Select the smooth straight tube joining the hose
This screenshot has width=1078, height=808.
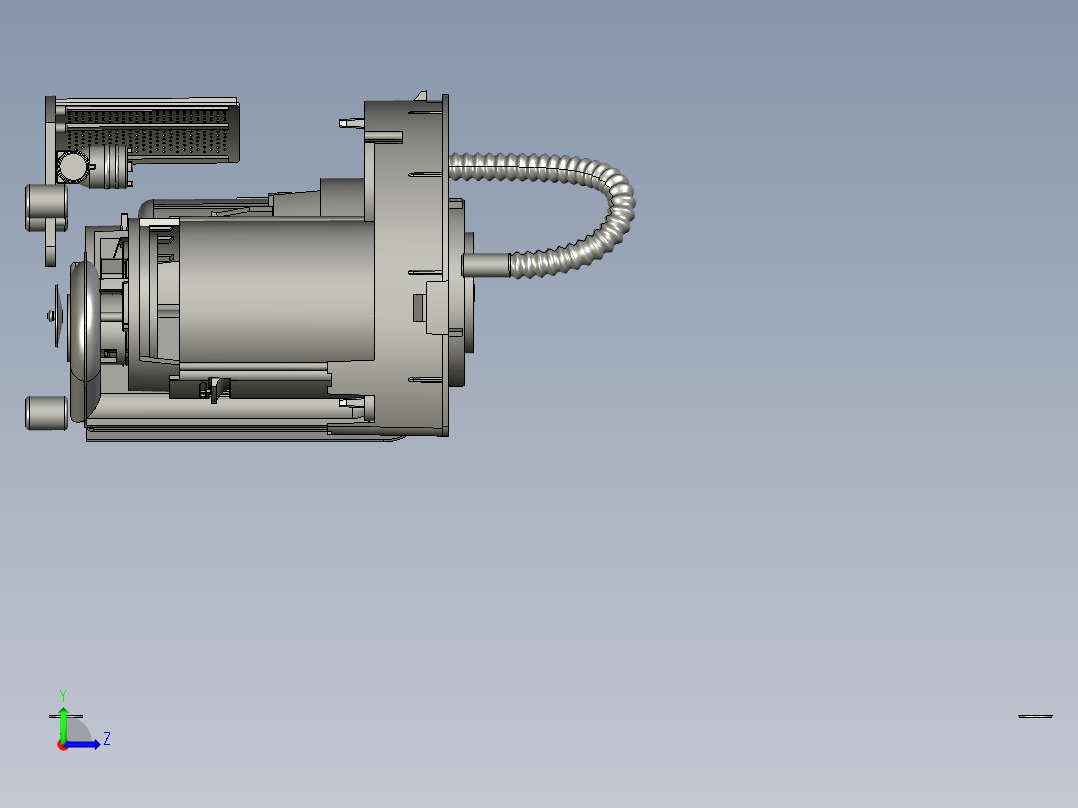pos(486,265)
